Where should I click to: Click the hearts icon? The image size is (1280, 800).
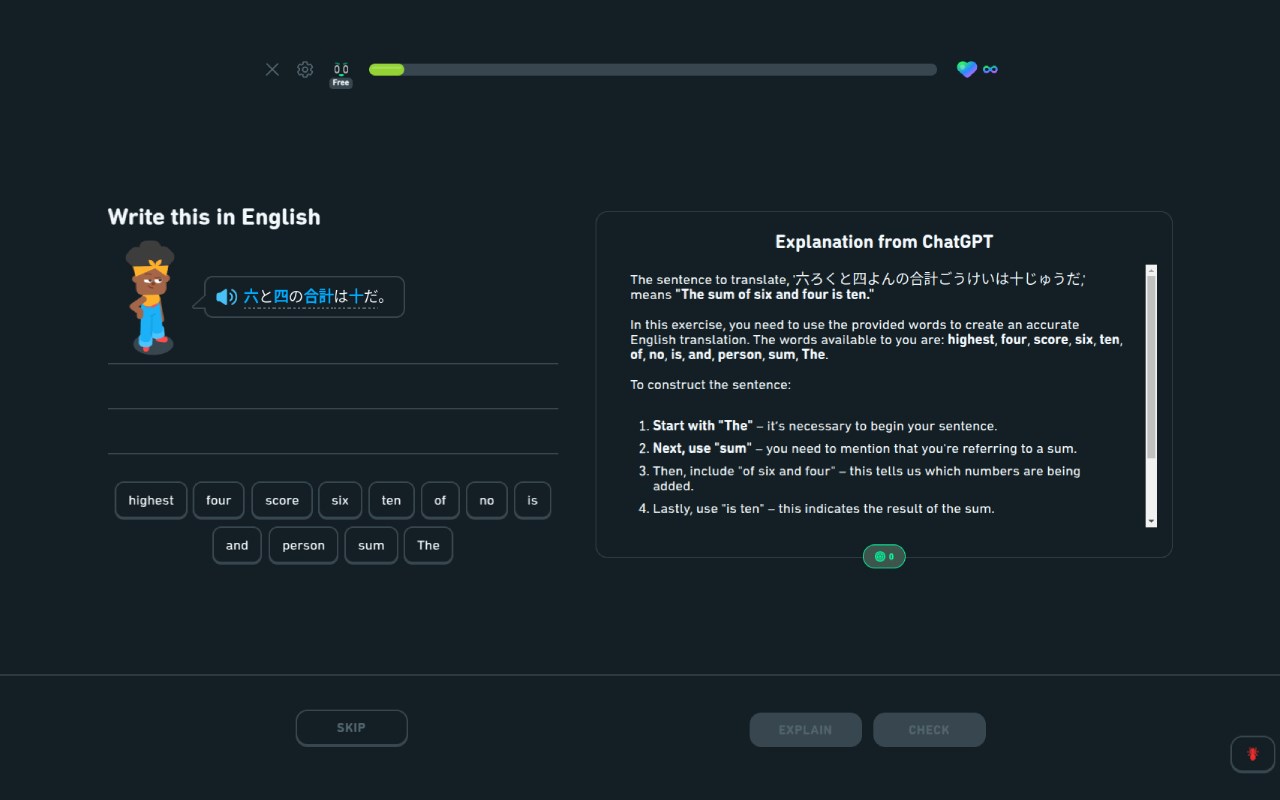coord(966,69)
